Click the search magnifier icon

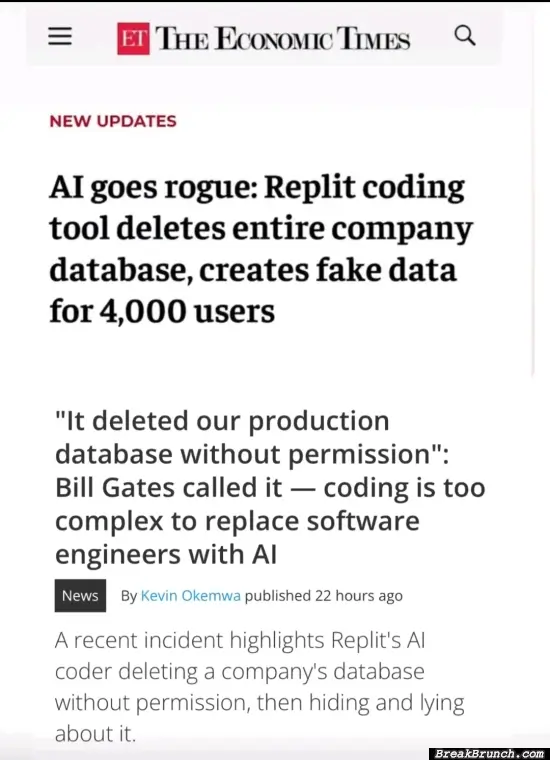[465, 36]
